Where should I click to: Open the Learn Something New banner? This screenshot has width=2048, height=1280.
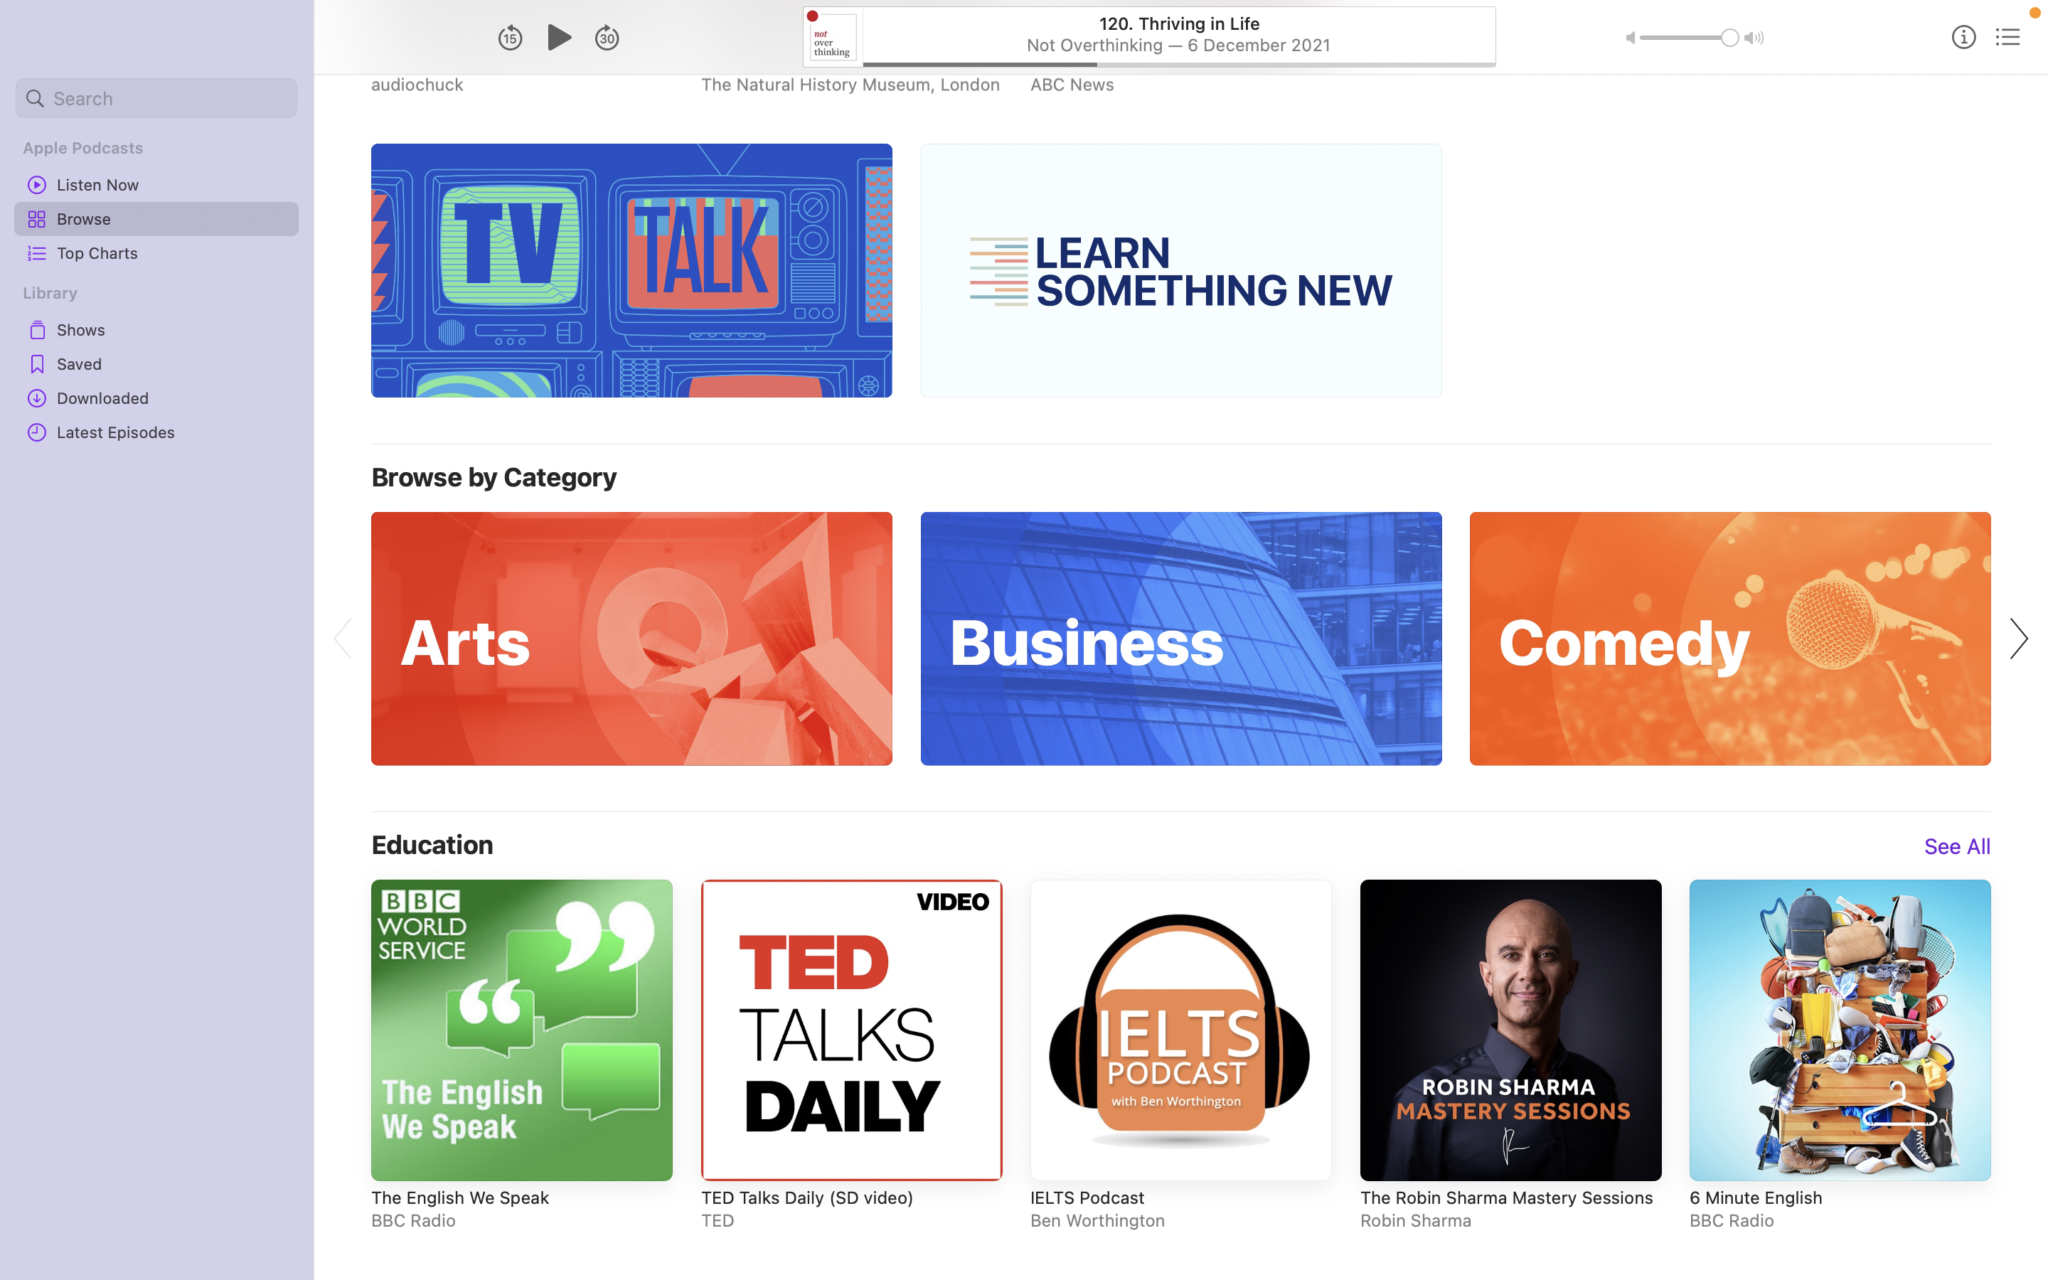[x=1181, y=270]
